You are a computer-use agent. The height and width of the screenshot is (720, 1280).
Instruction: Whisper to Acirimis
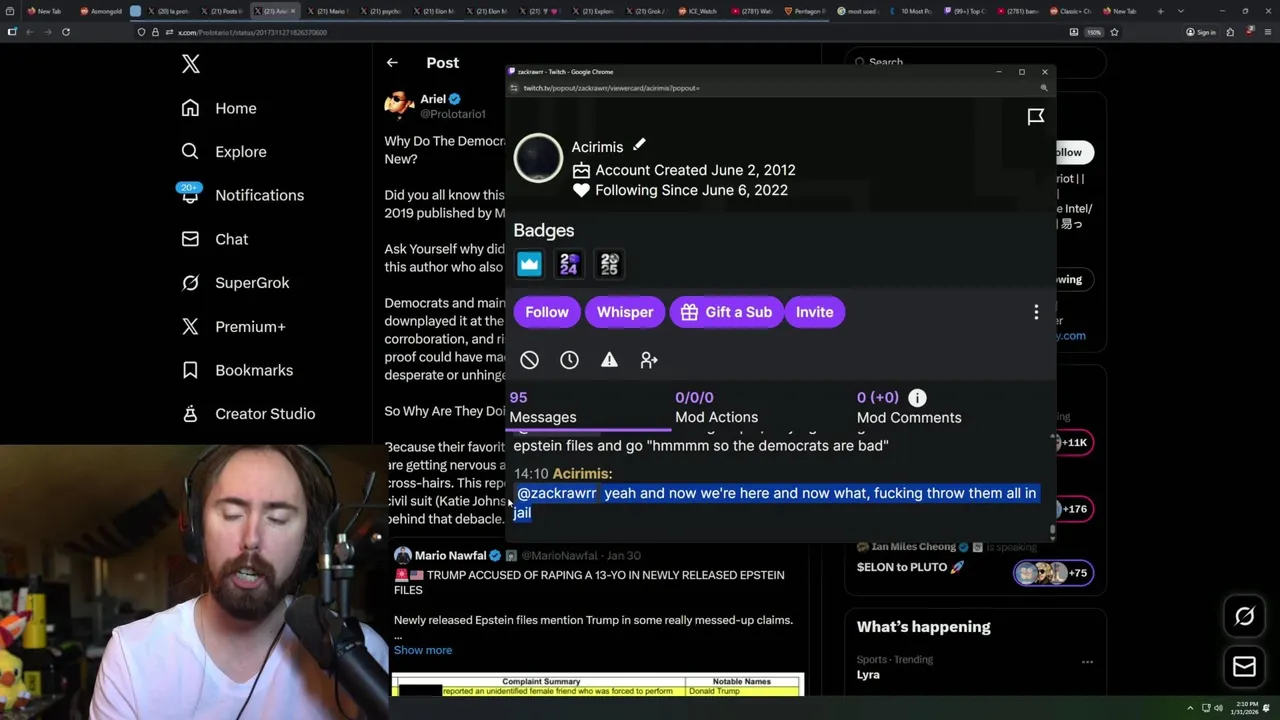tap(625, 312)
